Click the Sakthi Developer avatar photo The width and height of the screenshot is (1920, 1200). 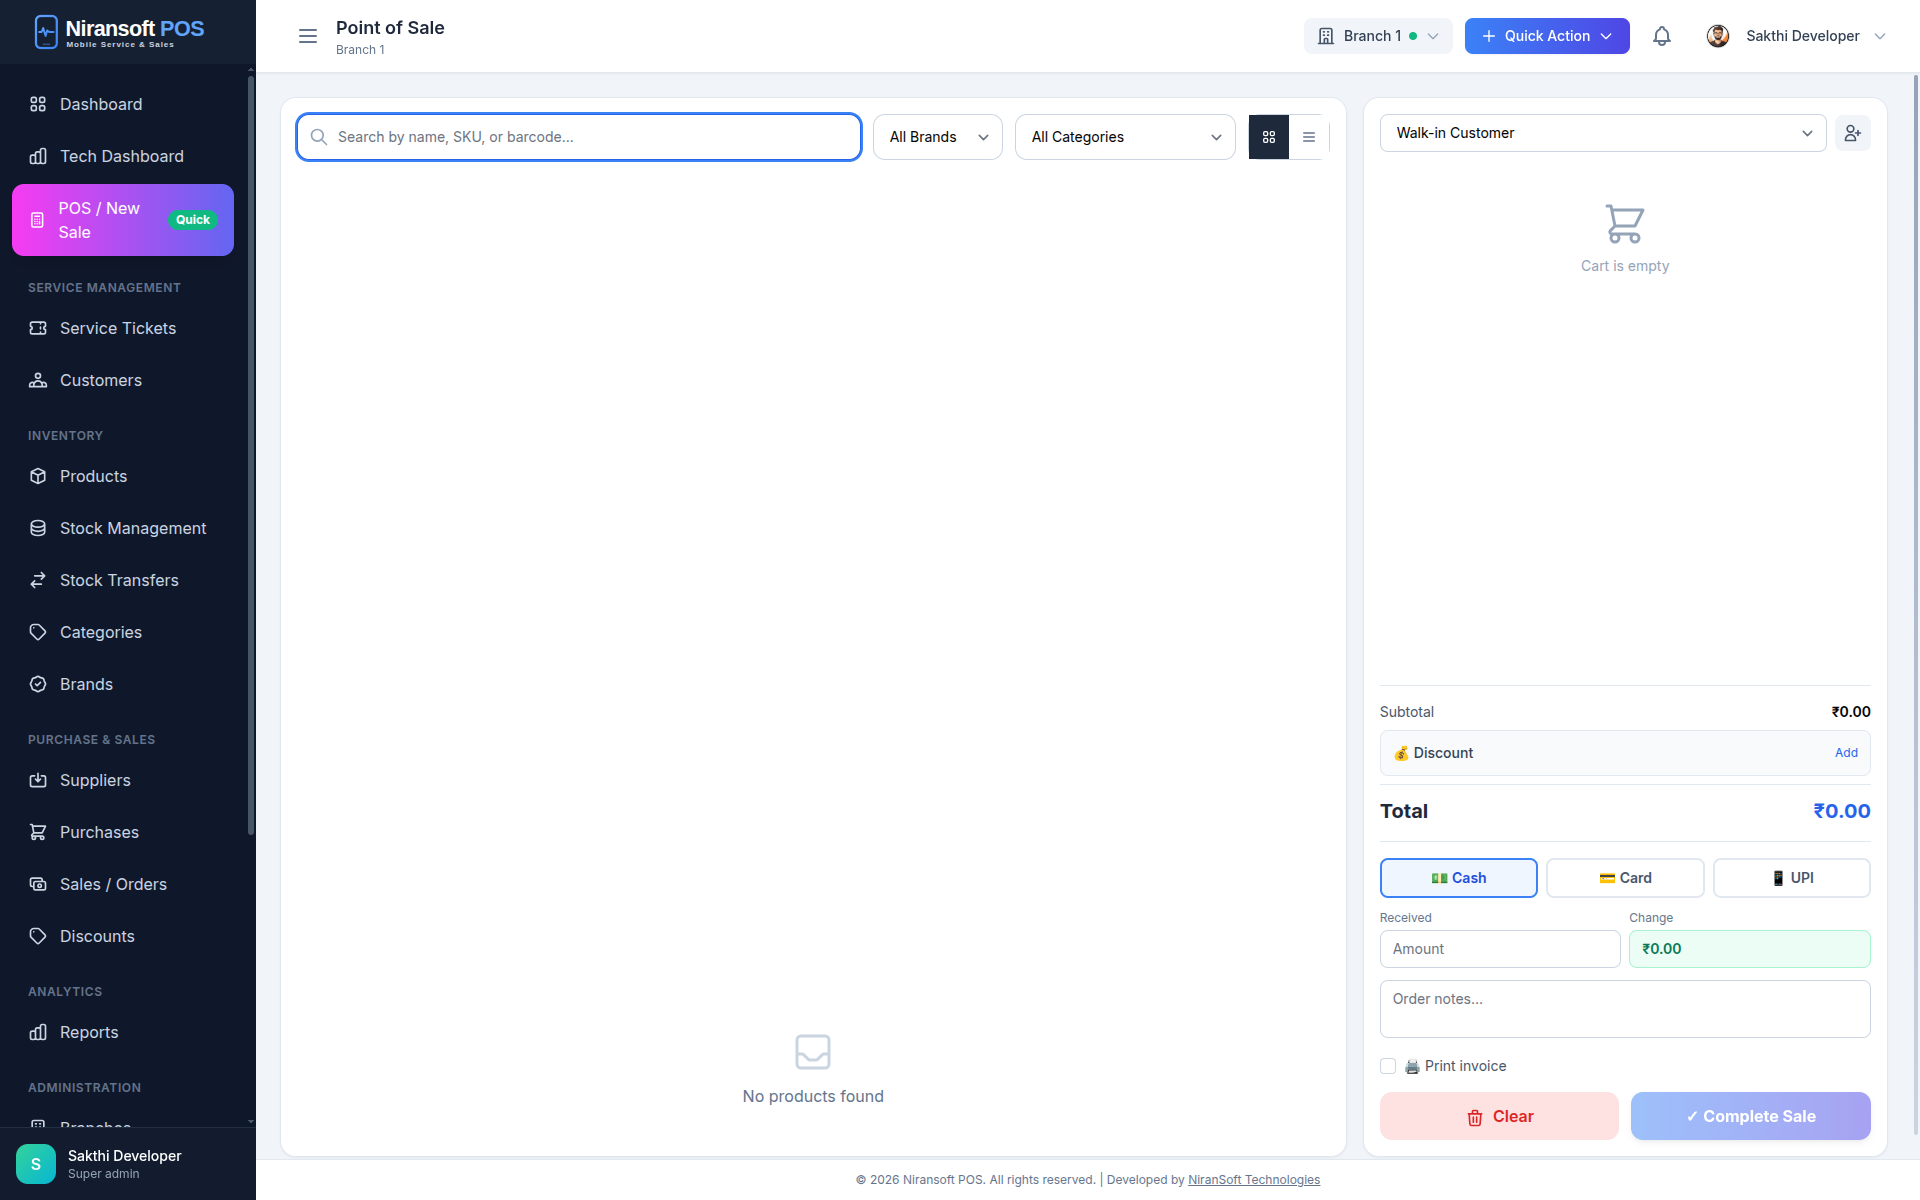[x=1717, y=36]
